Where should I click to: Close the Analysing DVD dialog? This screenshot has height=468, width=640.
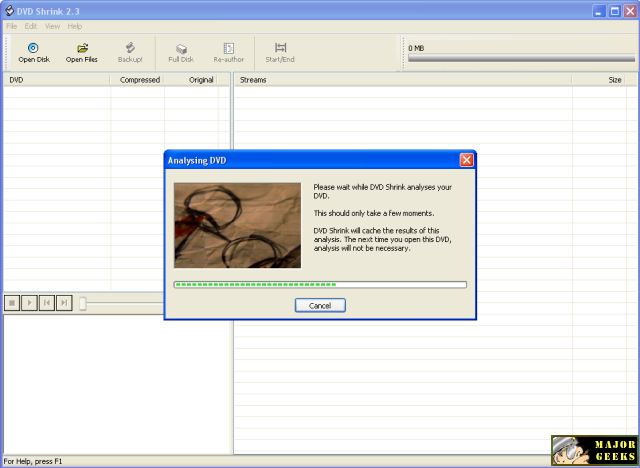point(467,160)
